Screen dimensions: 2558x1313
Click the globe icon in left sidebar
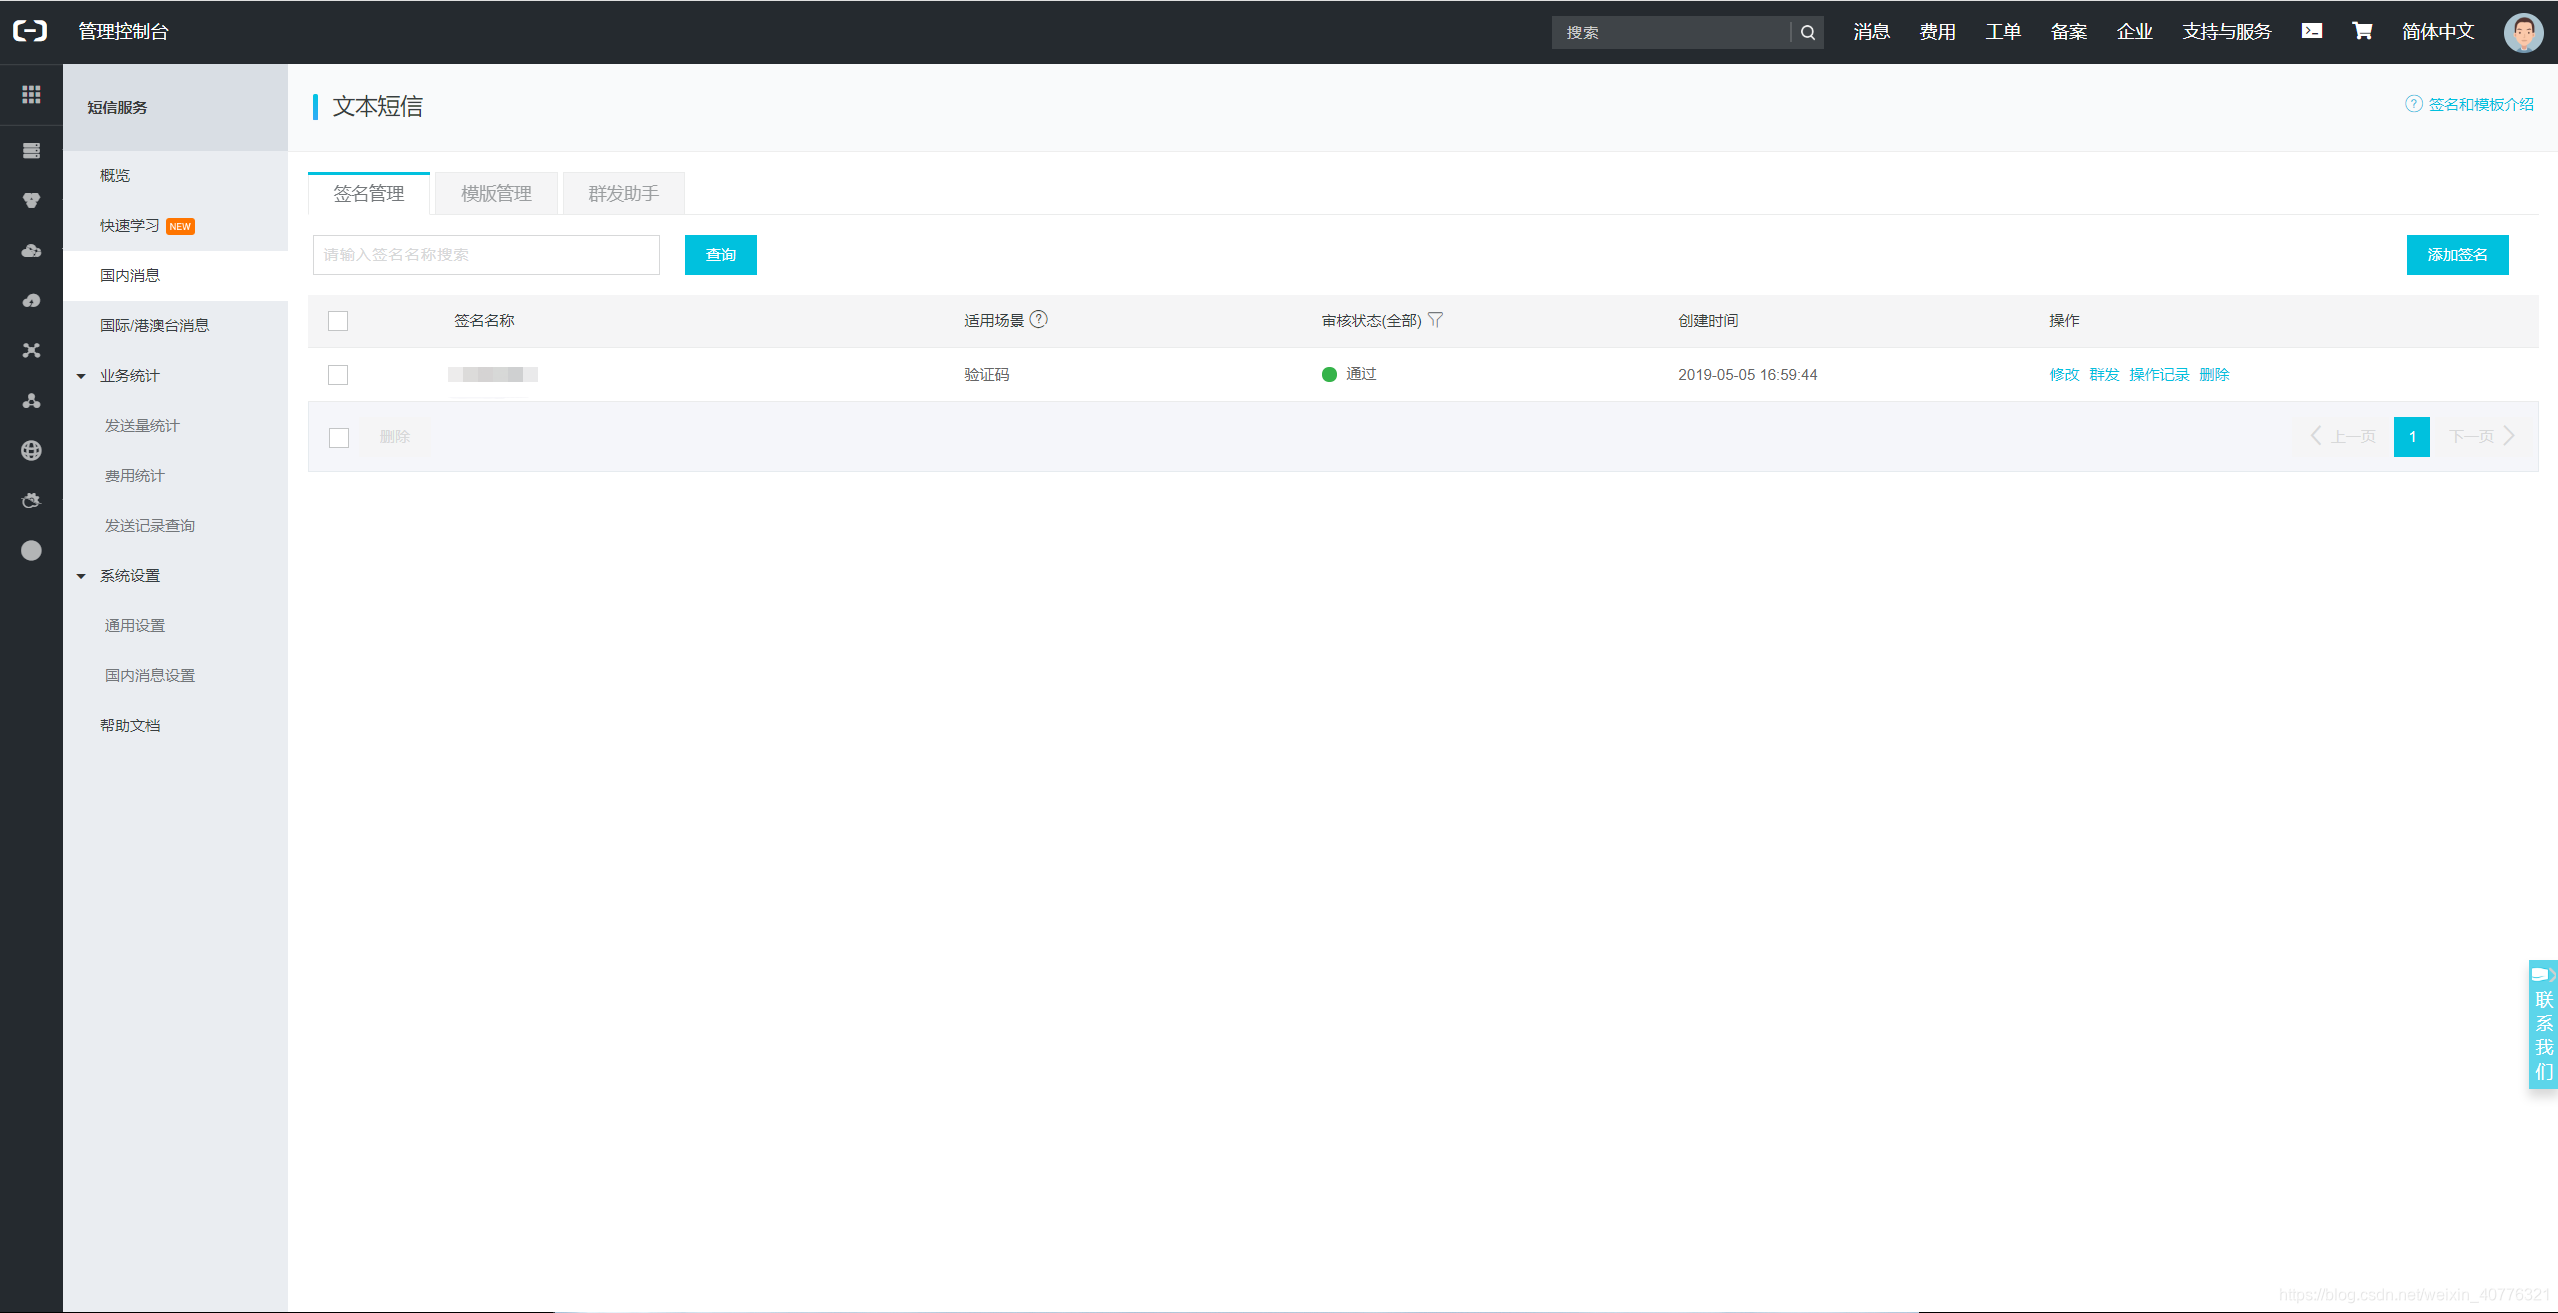(31, 450)
